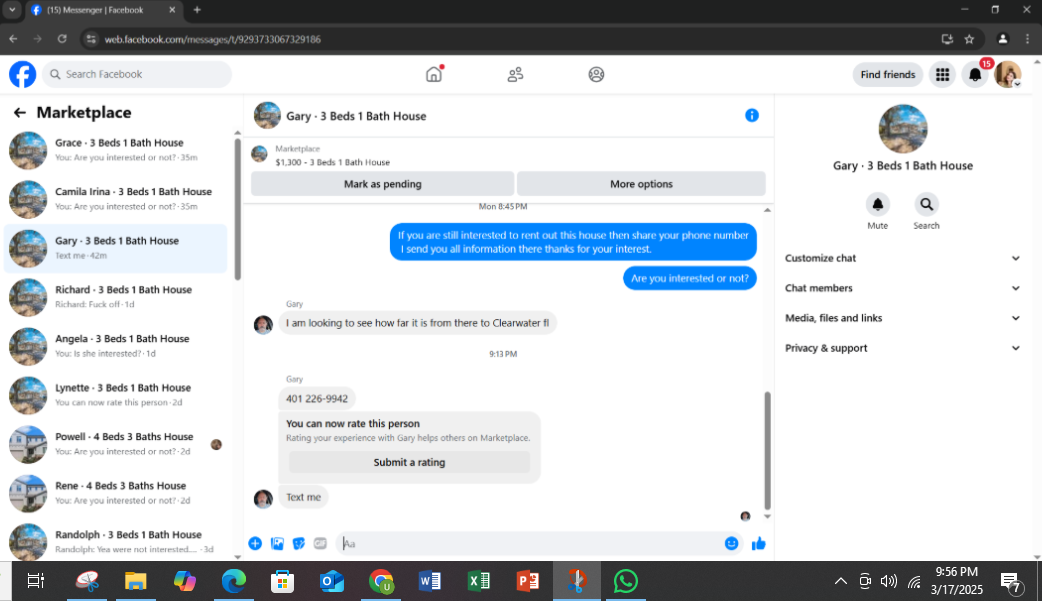Image resolution: width=1042 pixels, height=601 pixels.
Task: Open conversation information icon
Action: point(752,116)
